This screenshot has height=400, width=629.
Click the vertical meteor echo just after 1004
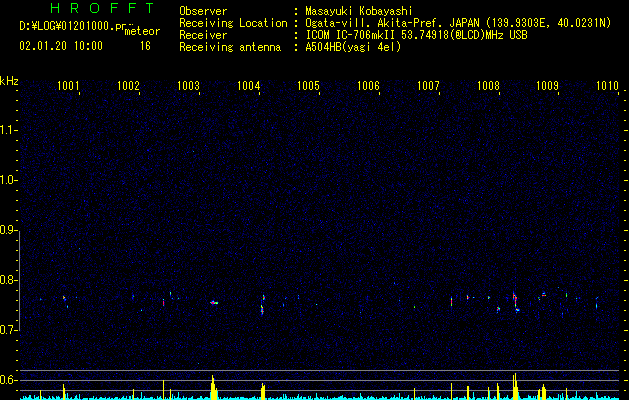262,305
